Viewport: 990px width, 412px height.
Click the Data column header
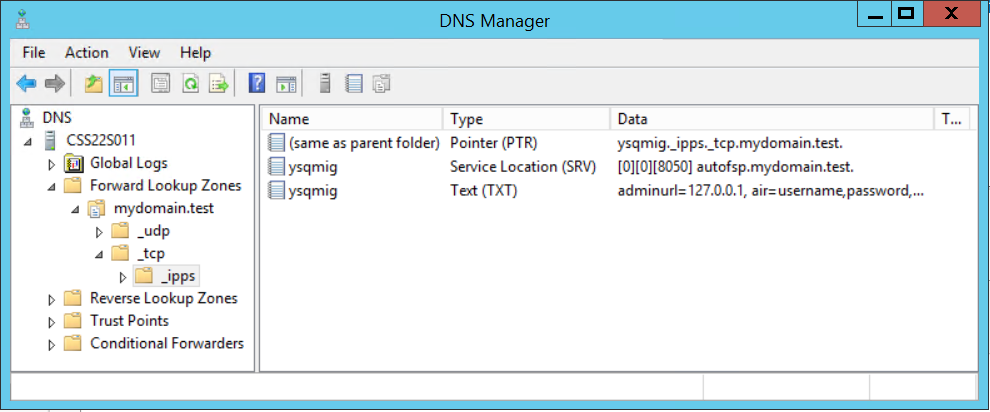pyautogui.click(x=770, y=120)
